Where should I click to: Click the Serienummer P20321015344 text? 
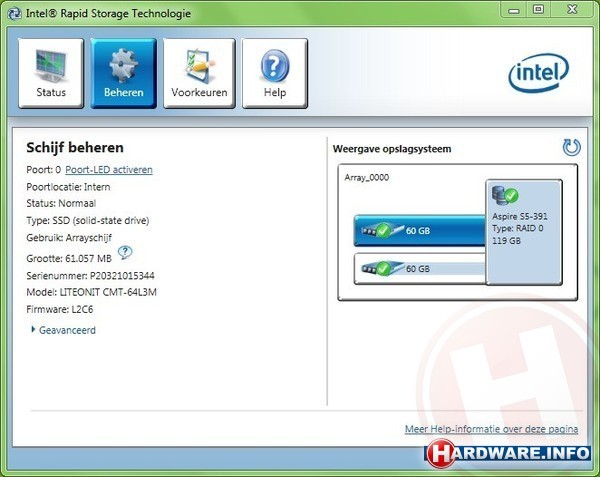click(90, 276)
